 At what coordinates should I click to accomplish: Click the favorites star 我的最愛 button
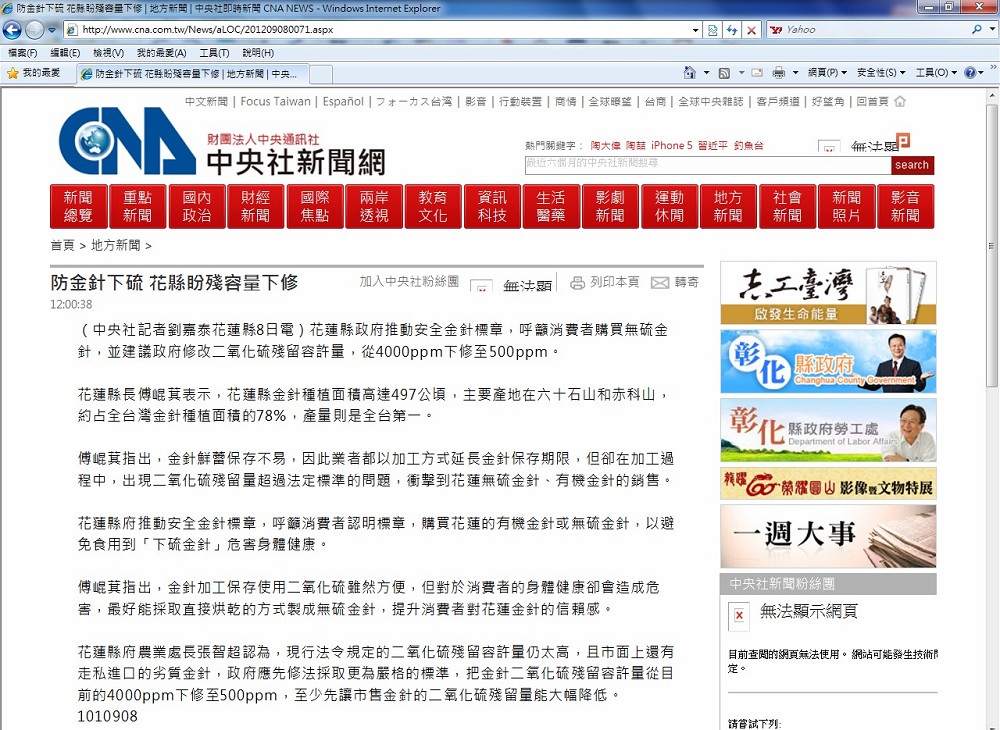pyautogui.click(x=33, y=73)
